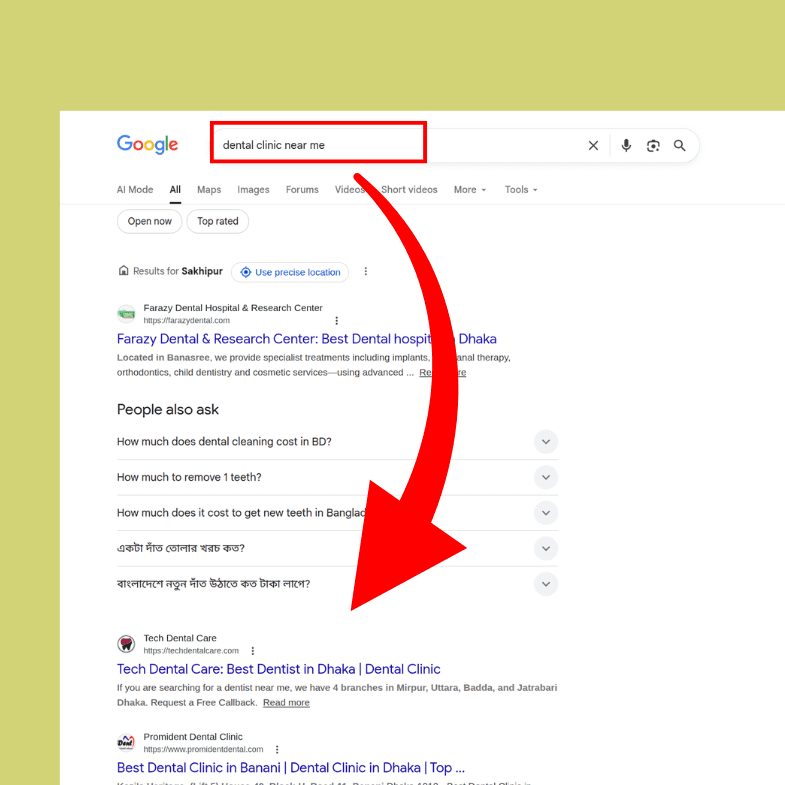Click the Promident Dental Clinic favicon
The width and height of the screenshot is (785, 785).
coord(126,742)
